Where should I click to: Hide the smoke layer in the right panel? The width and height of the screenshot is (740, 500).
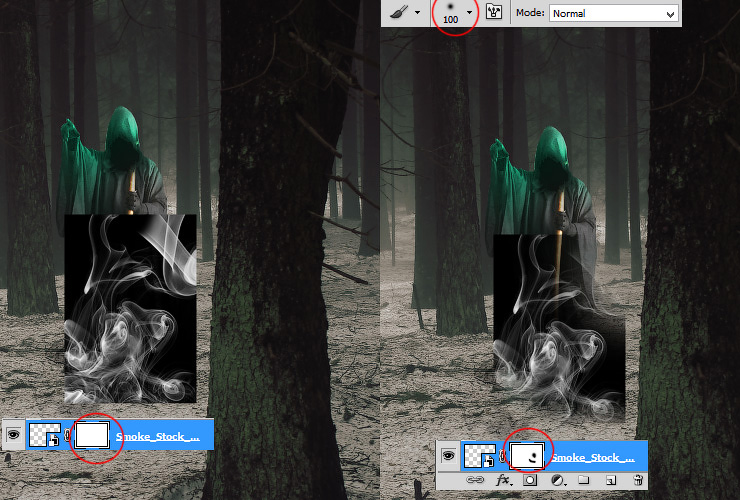(x=448, y=455)
